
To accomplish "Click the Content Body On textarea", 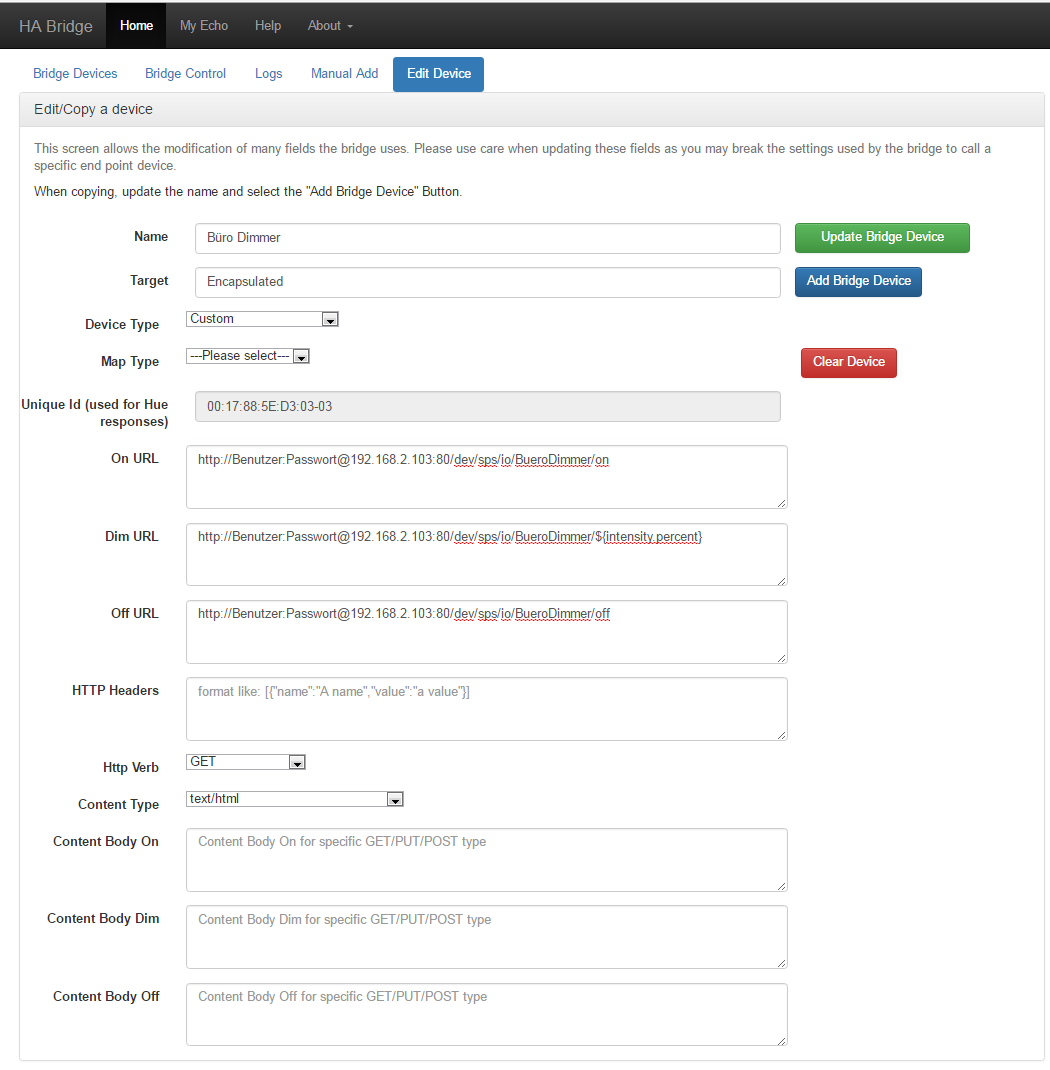I will point(486,860).
